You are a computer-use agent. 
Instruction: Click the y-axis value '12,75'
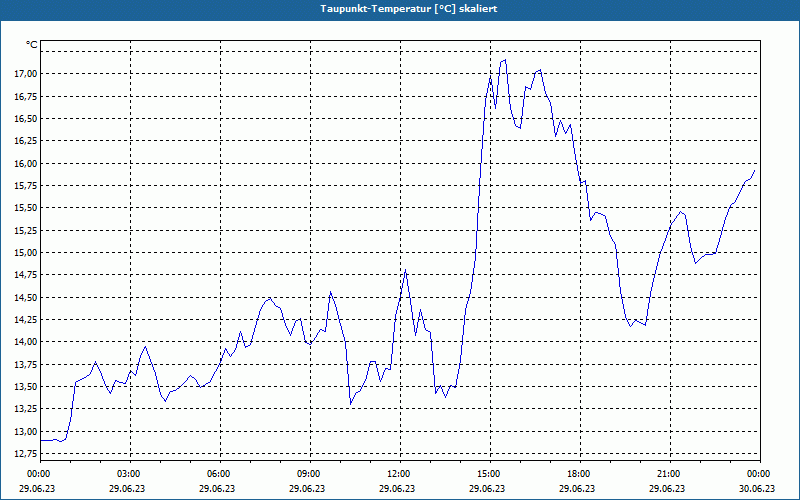point(25,454)
